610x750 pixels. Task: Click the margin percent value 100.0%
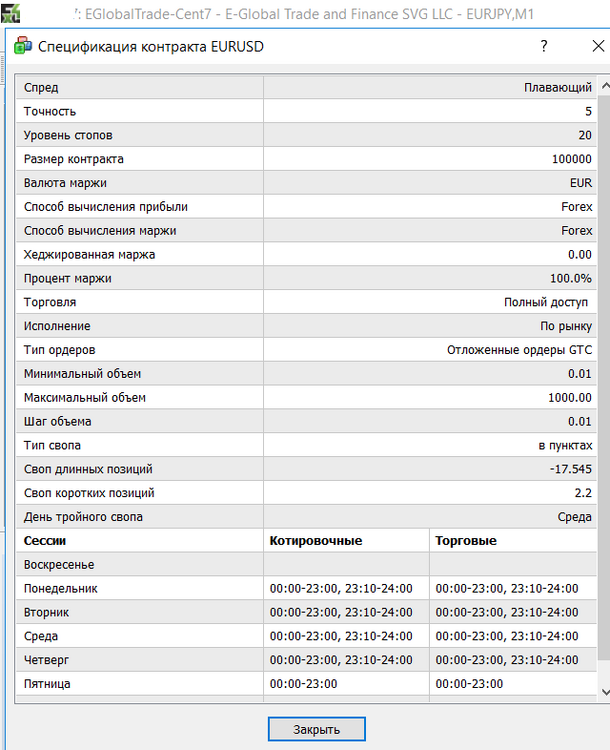(571, 278)
